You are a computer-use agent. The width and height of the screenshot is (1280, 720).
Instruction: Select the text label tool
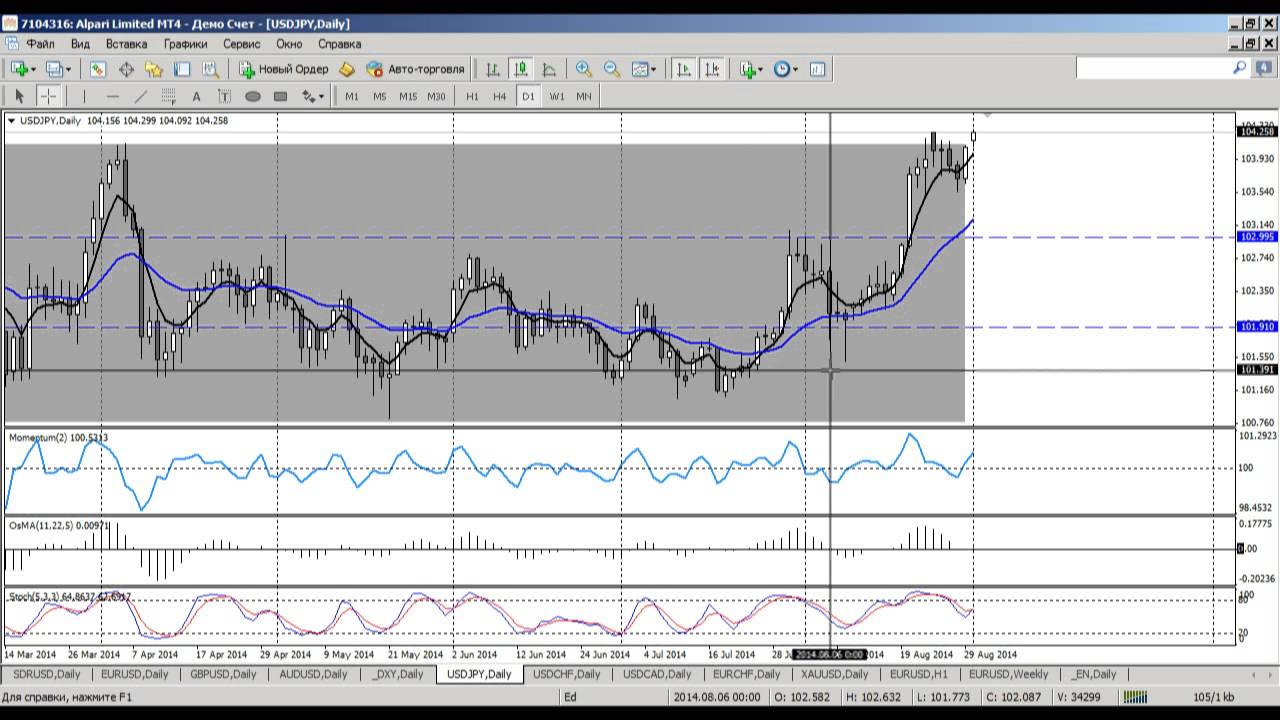point(224,96)
